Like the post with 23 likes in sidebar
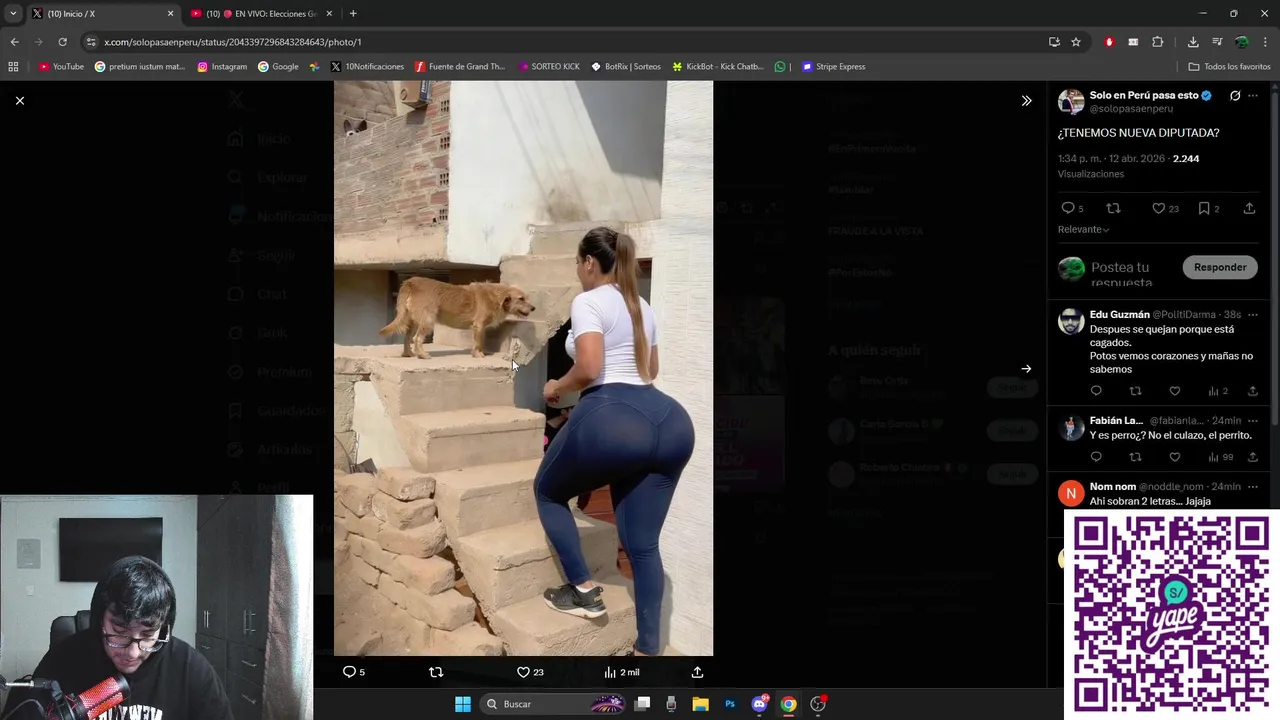 (1165, 208)
